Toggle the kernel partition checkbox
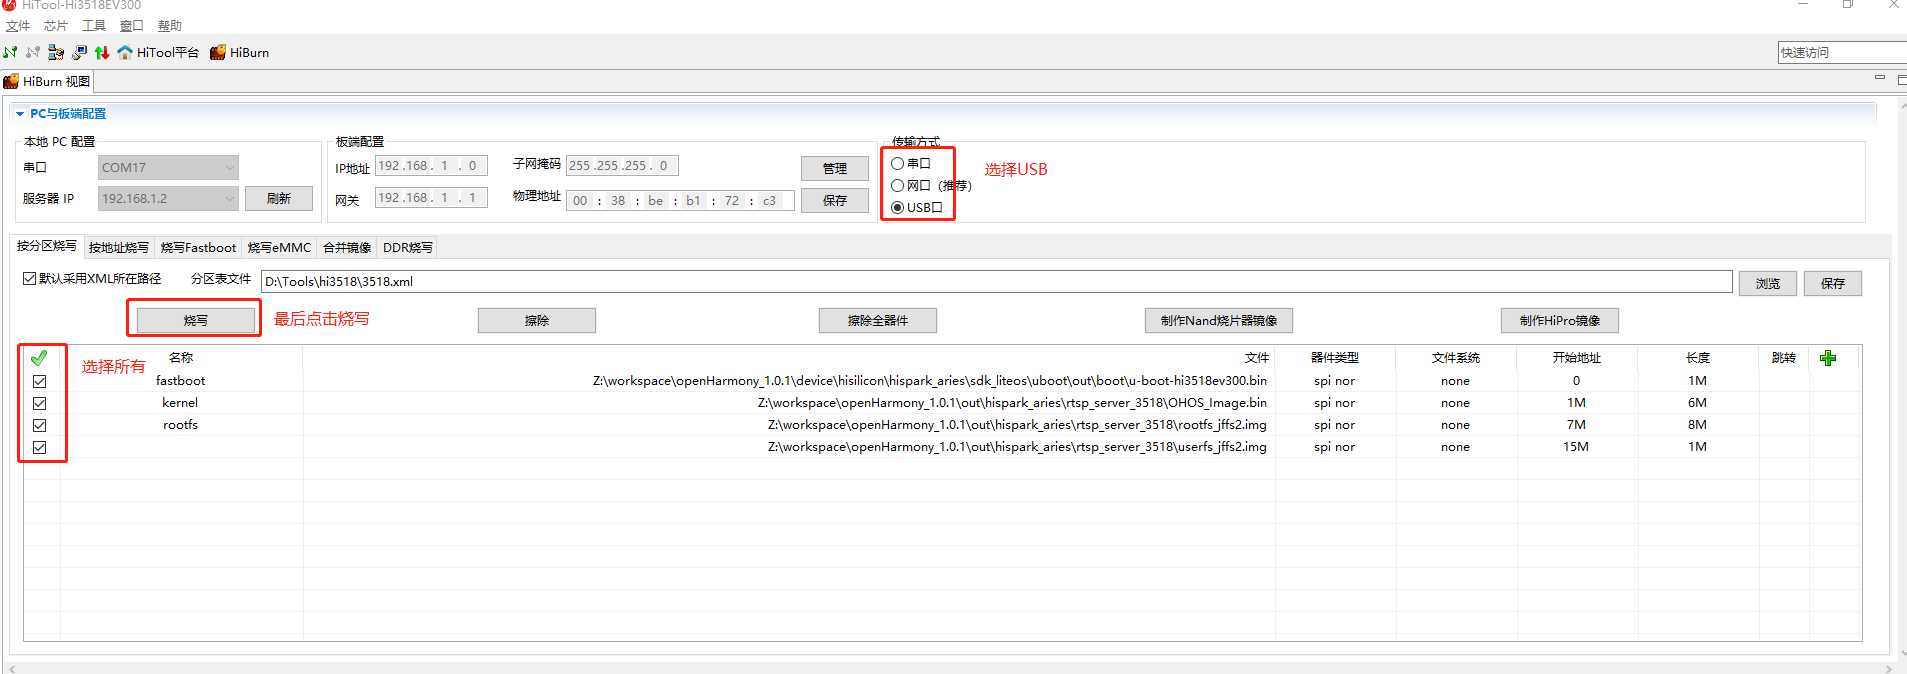This screenshot has width=1907, height=674. point(40,403)
